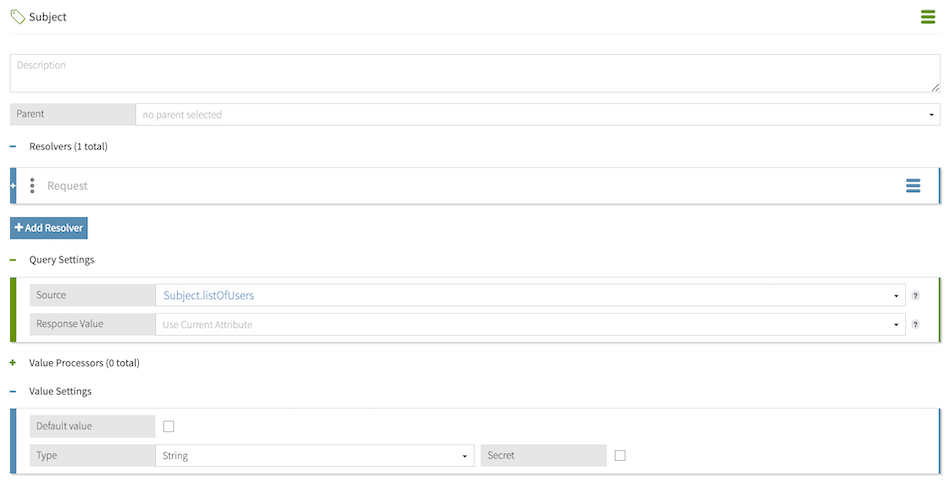This screenshot has height=486, width=950.
Task: Collapse the Value Settings section
Action: [13, 392]
